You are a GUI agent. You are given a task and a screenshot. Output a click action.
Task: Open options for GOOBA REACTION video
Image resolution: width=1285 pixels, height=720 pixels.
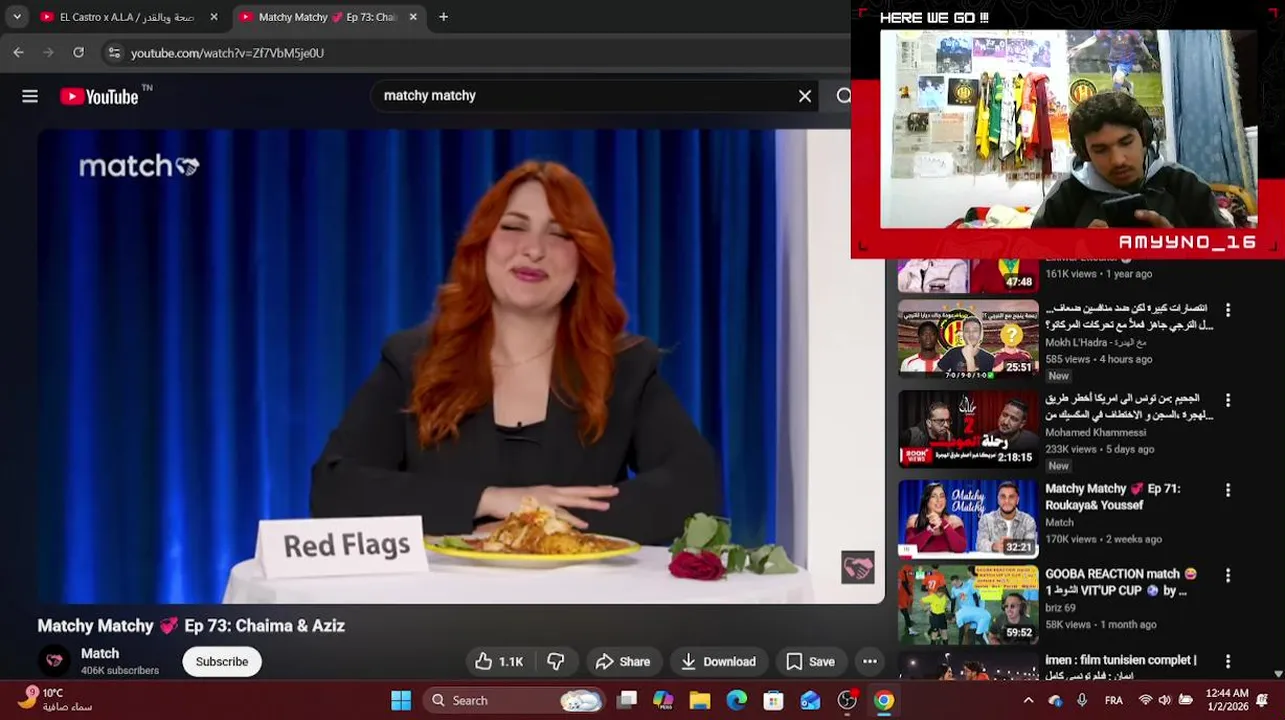(1228, 576)
